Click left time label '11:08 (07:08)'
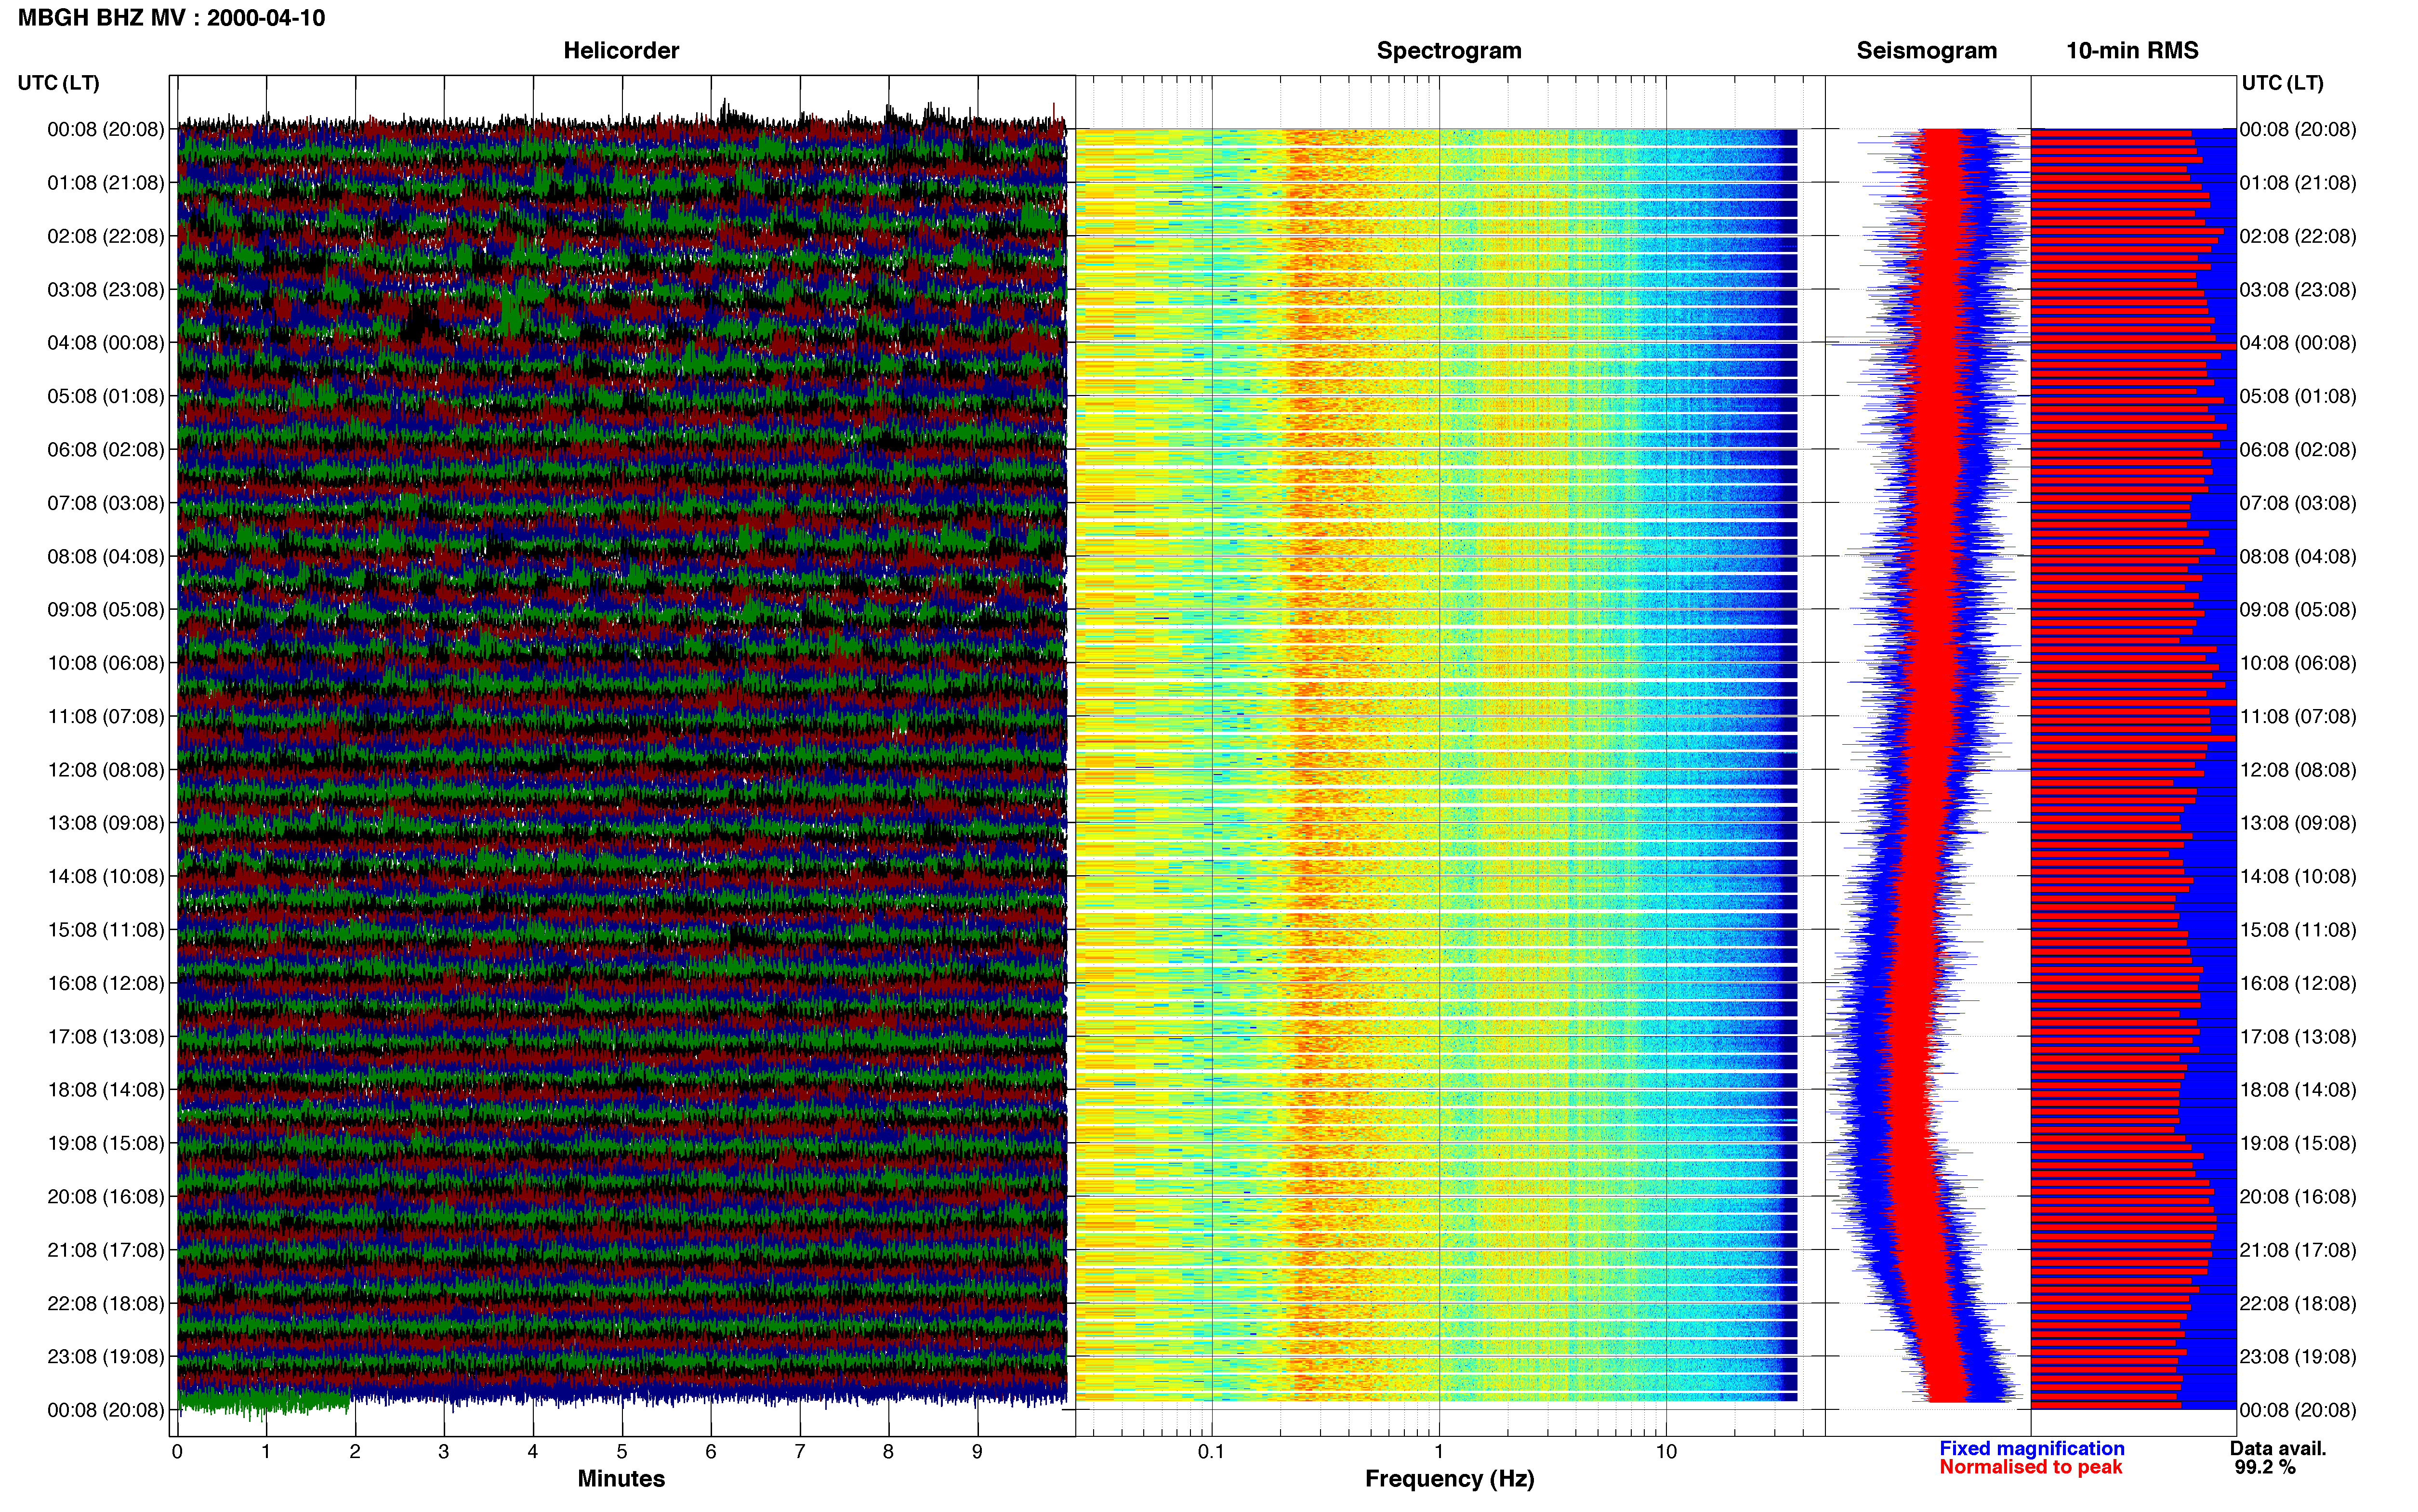 pos(105,716)
